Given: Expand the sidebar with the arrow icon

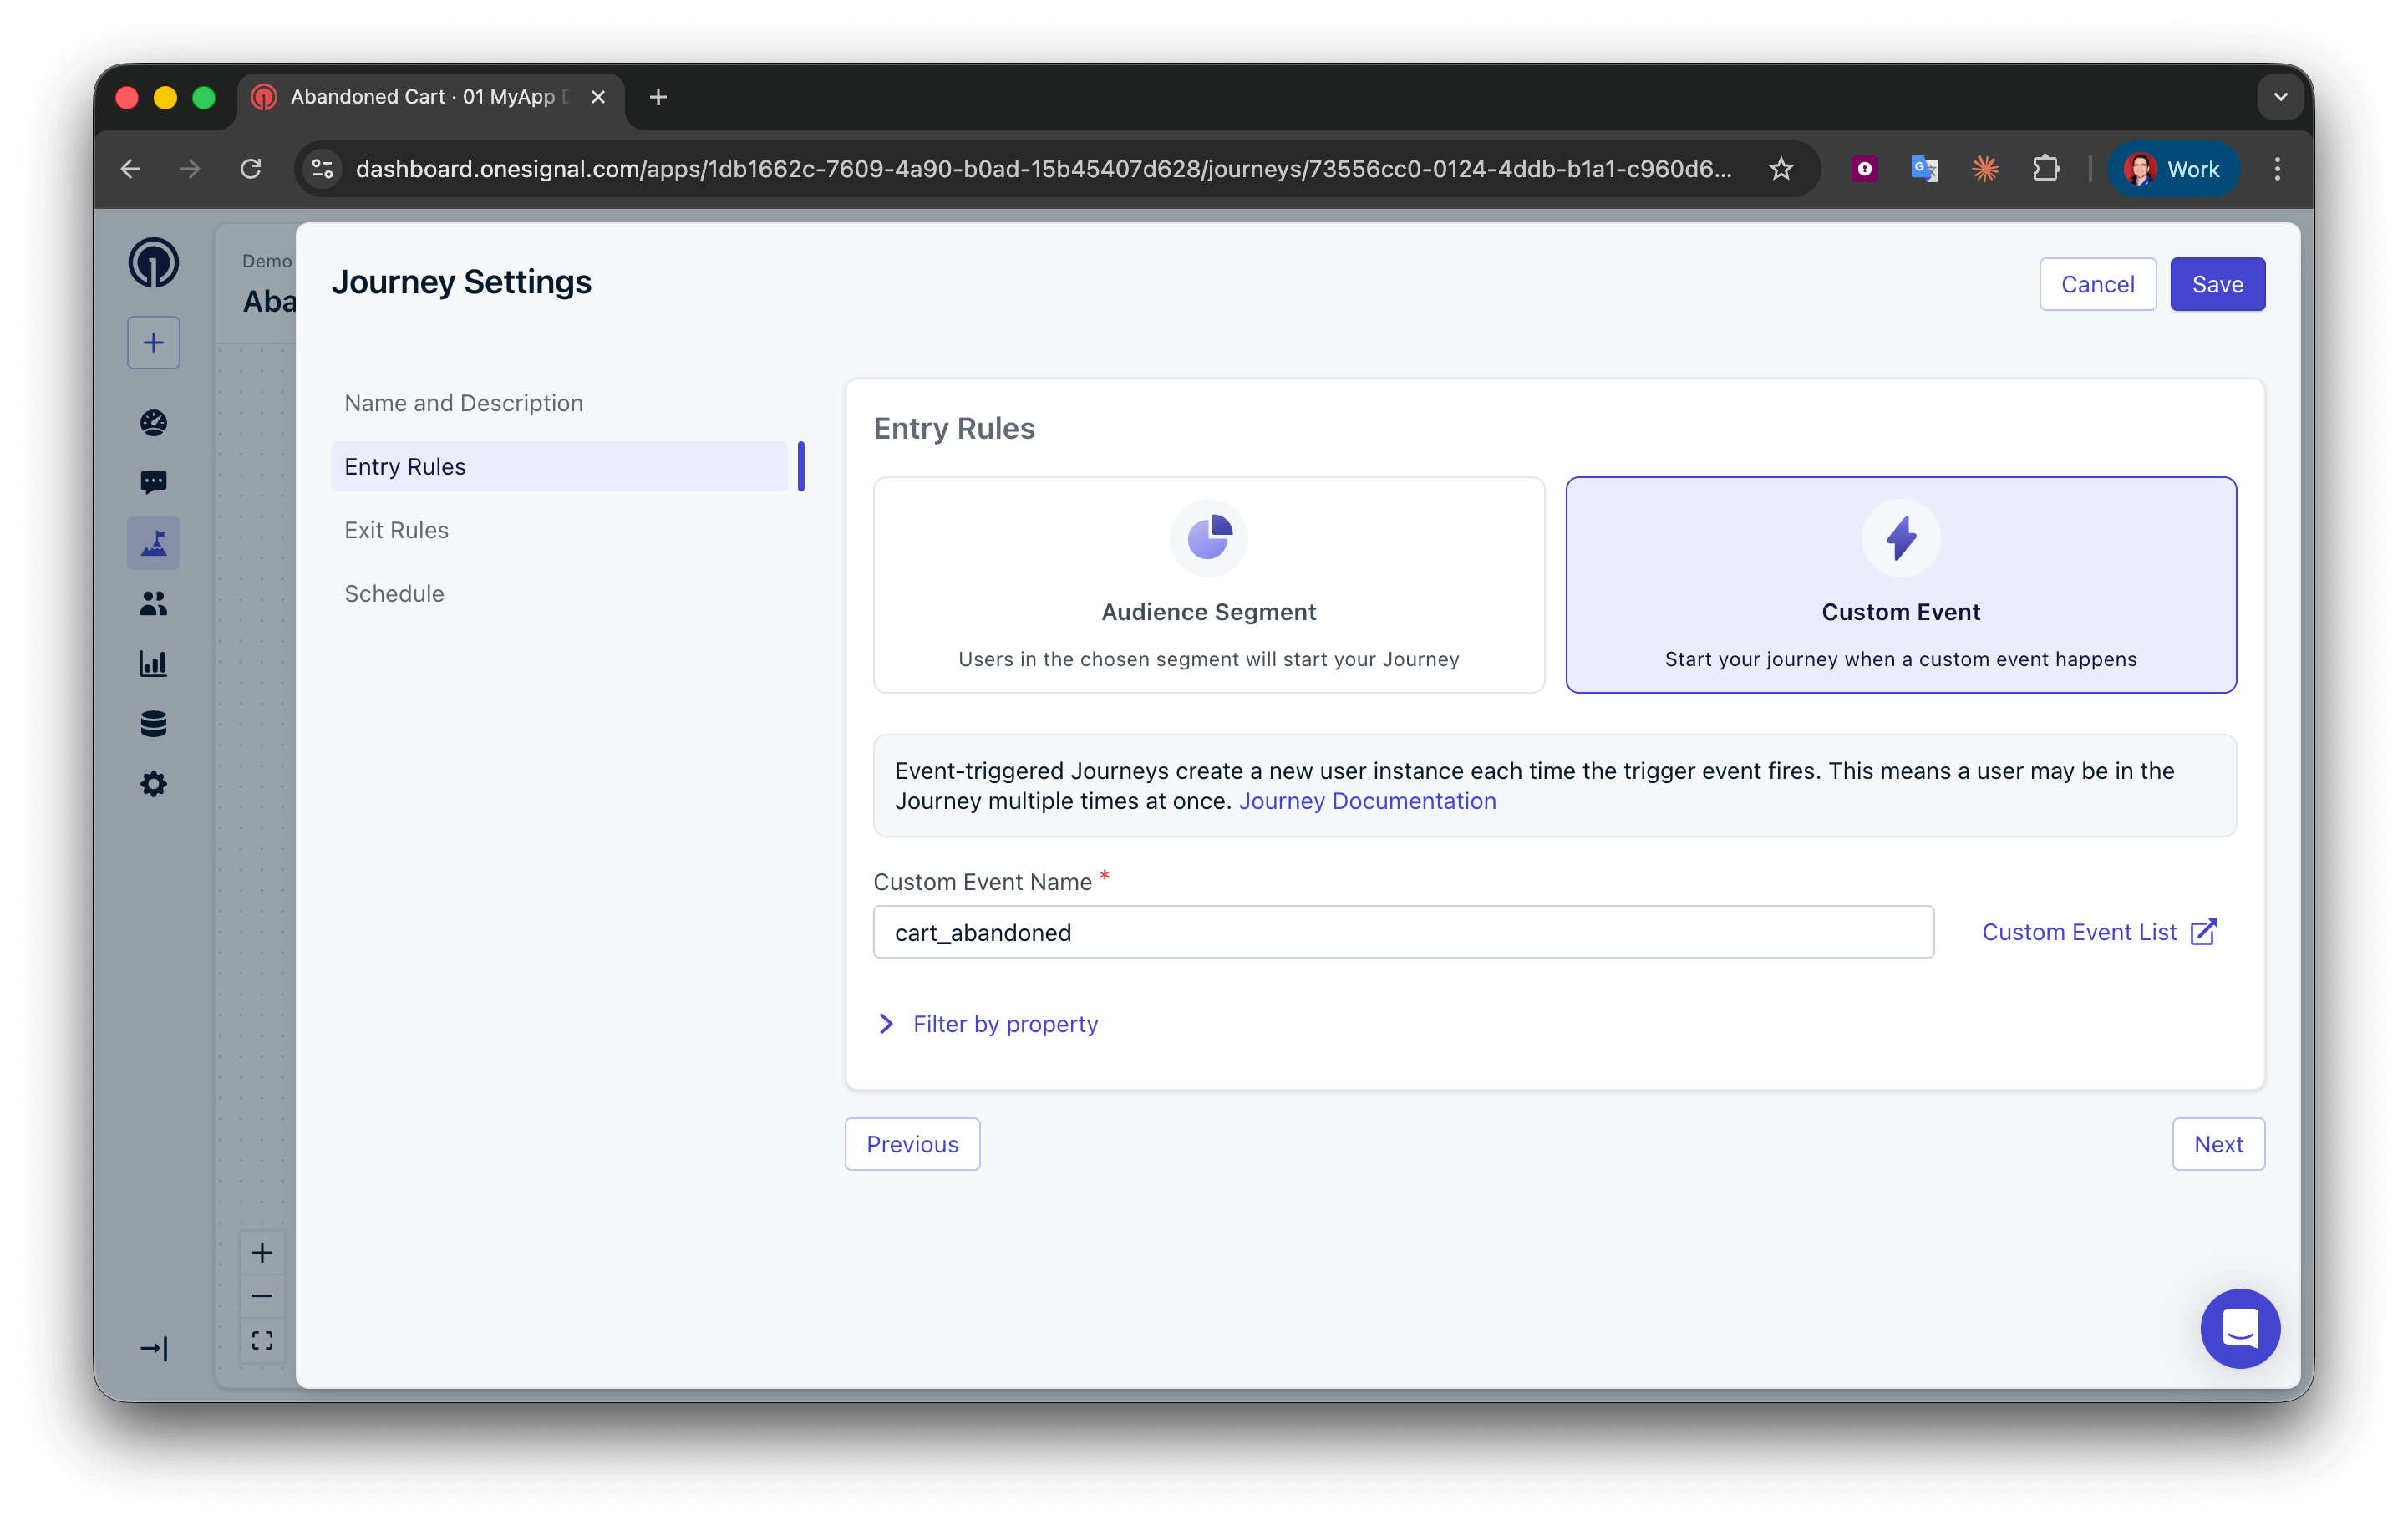Looking at the screenshot, I should point(153,1349).
